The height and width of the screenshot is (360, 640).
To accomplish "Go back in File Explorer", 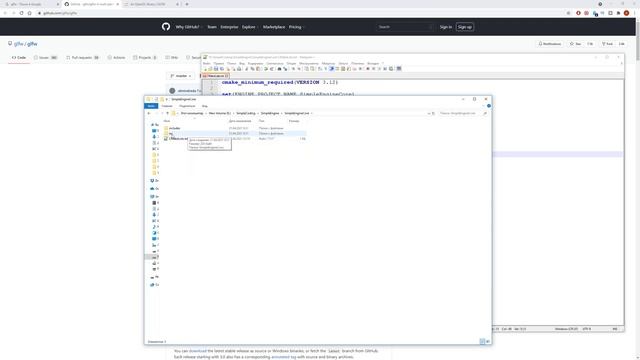I will pos(149,113).
